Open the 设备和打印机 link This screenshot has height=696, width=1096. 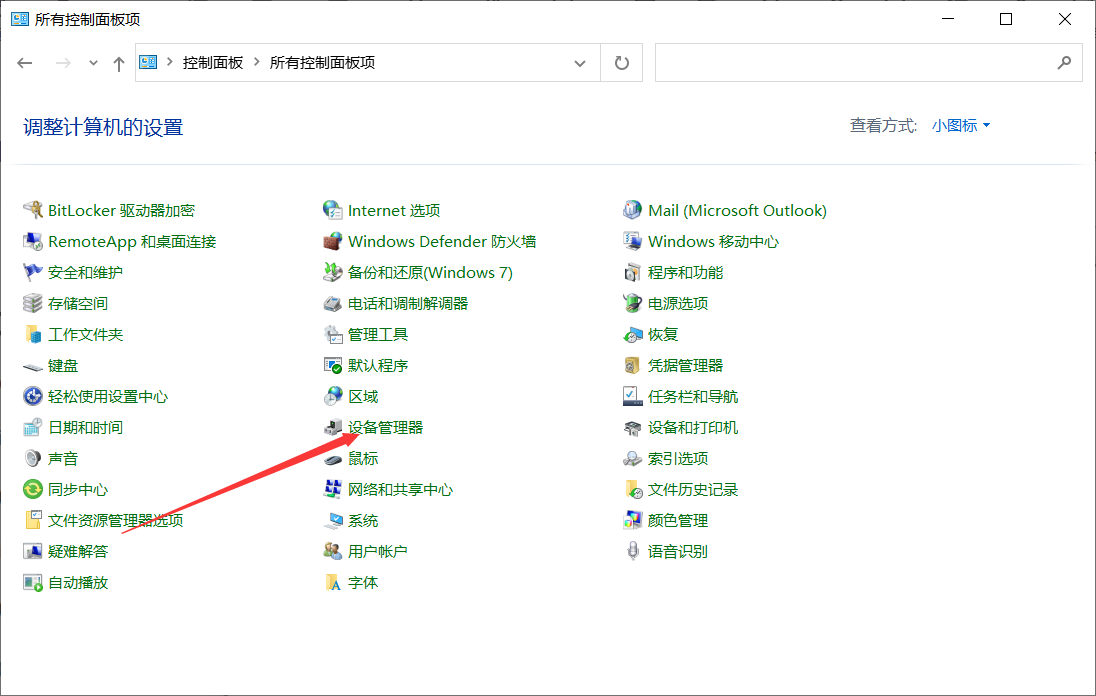[x=693, y=428]
